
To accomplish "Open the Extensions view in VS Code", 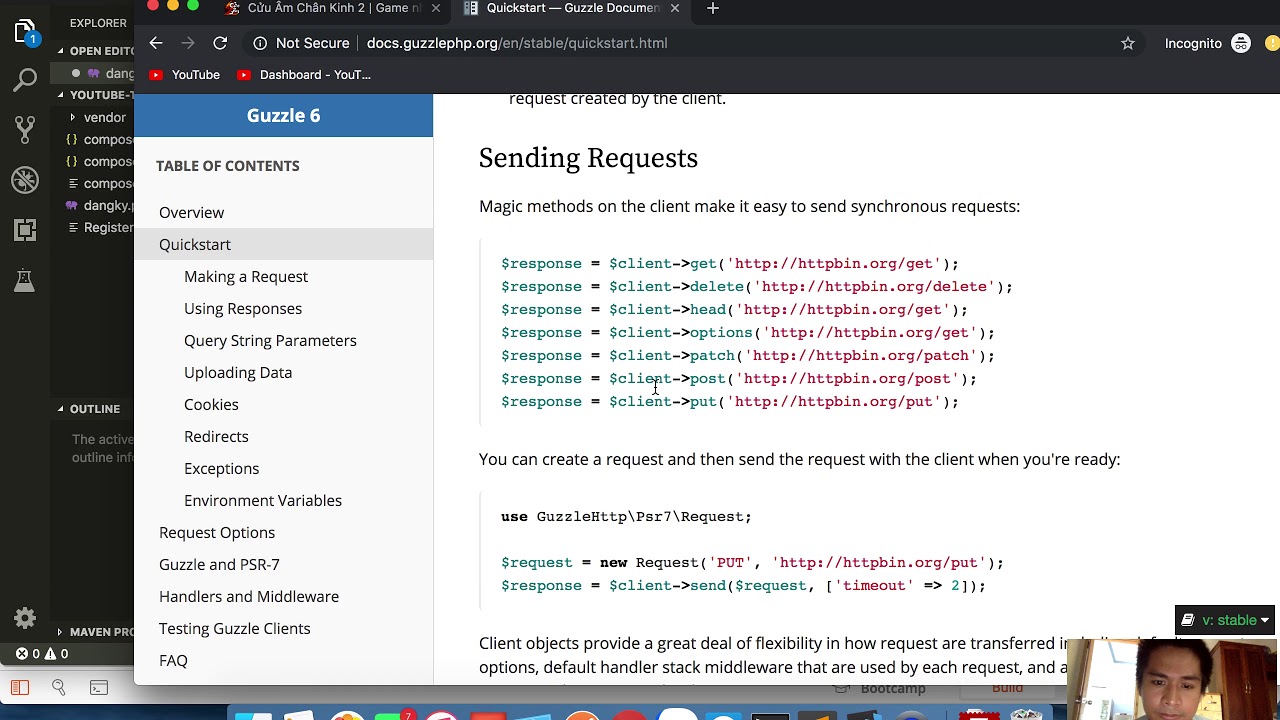I will [25, 229].
